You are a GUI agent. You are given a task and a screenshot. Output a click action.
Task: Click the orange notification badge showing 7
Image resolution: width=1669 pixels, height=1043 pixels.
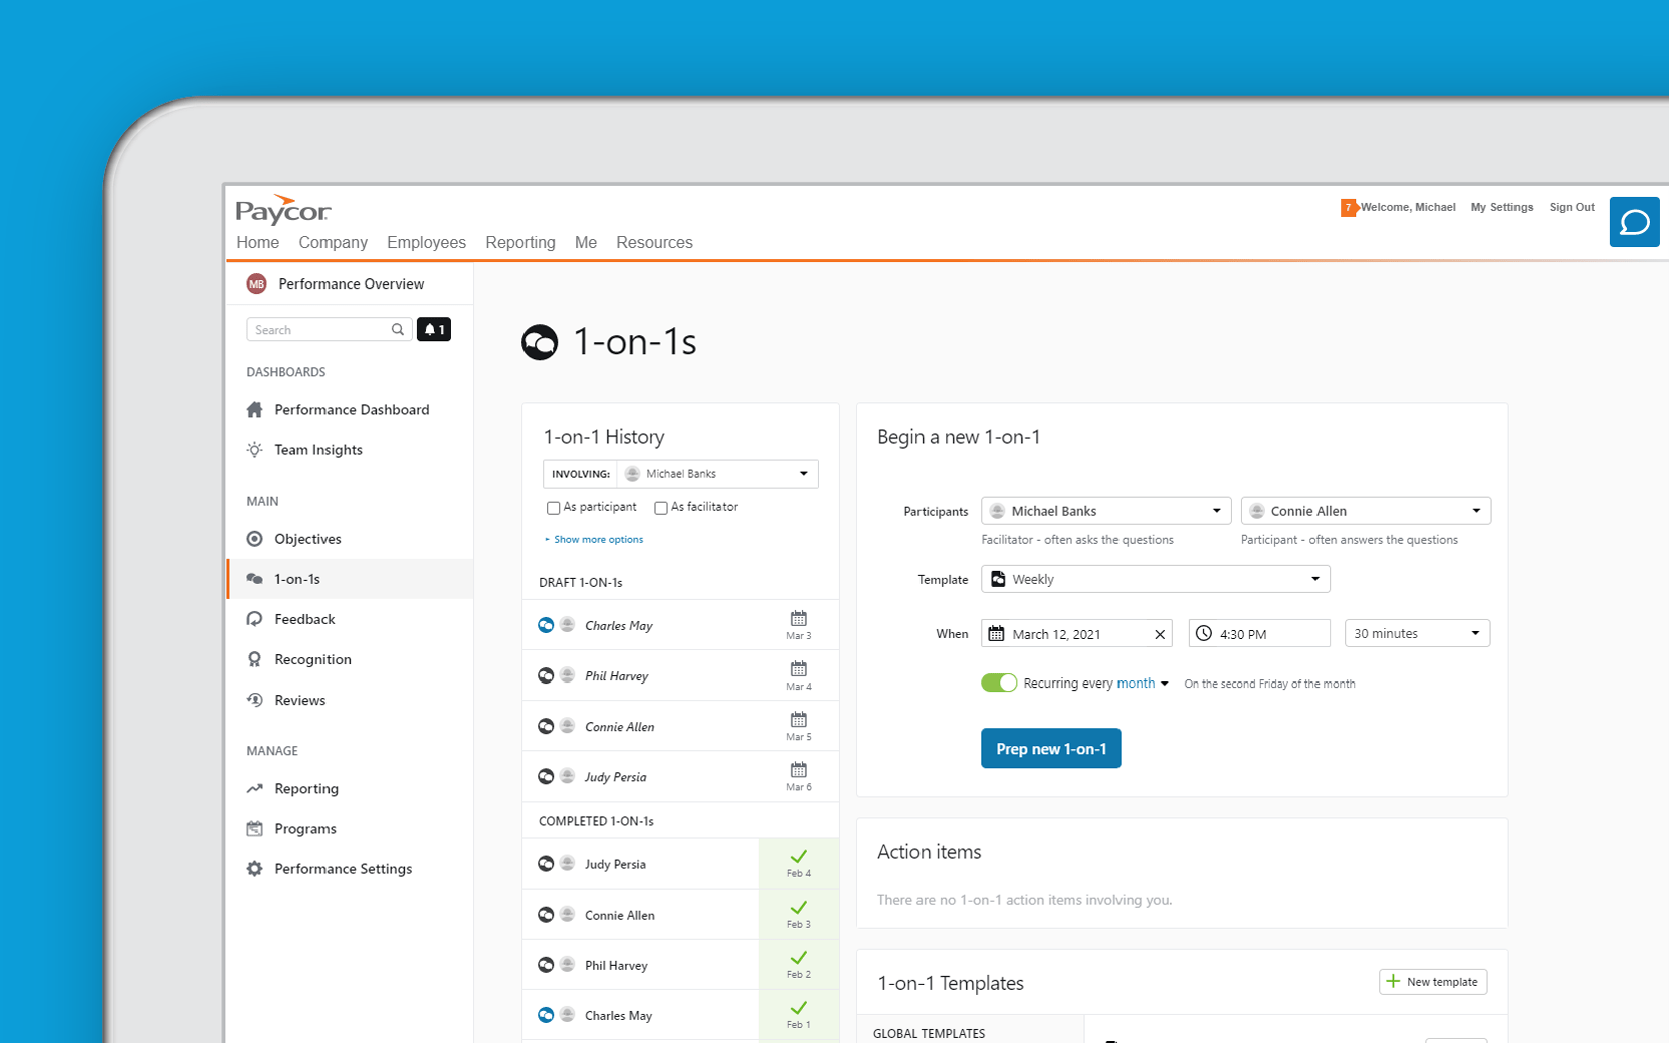1348,208
